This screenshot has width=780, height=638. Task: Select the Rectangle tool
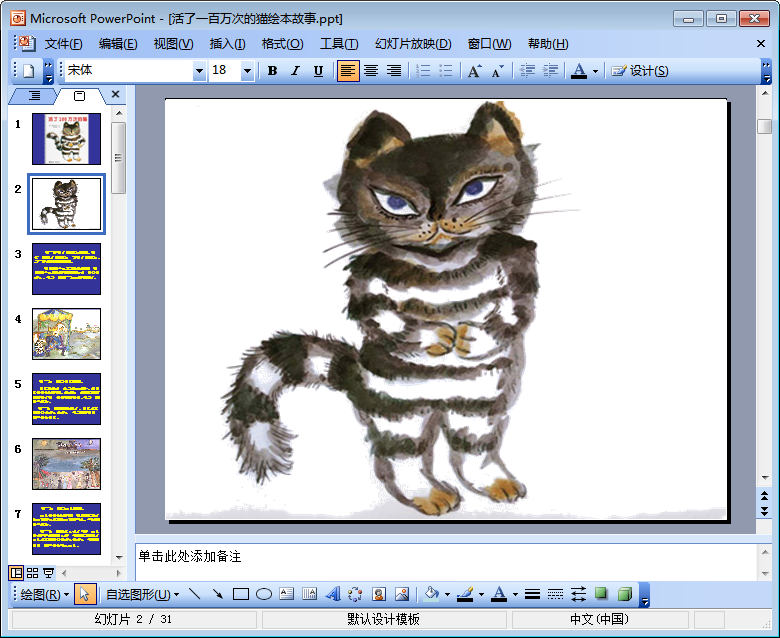tap(241, 594)
